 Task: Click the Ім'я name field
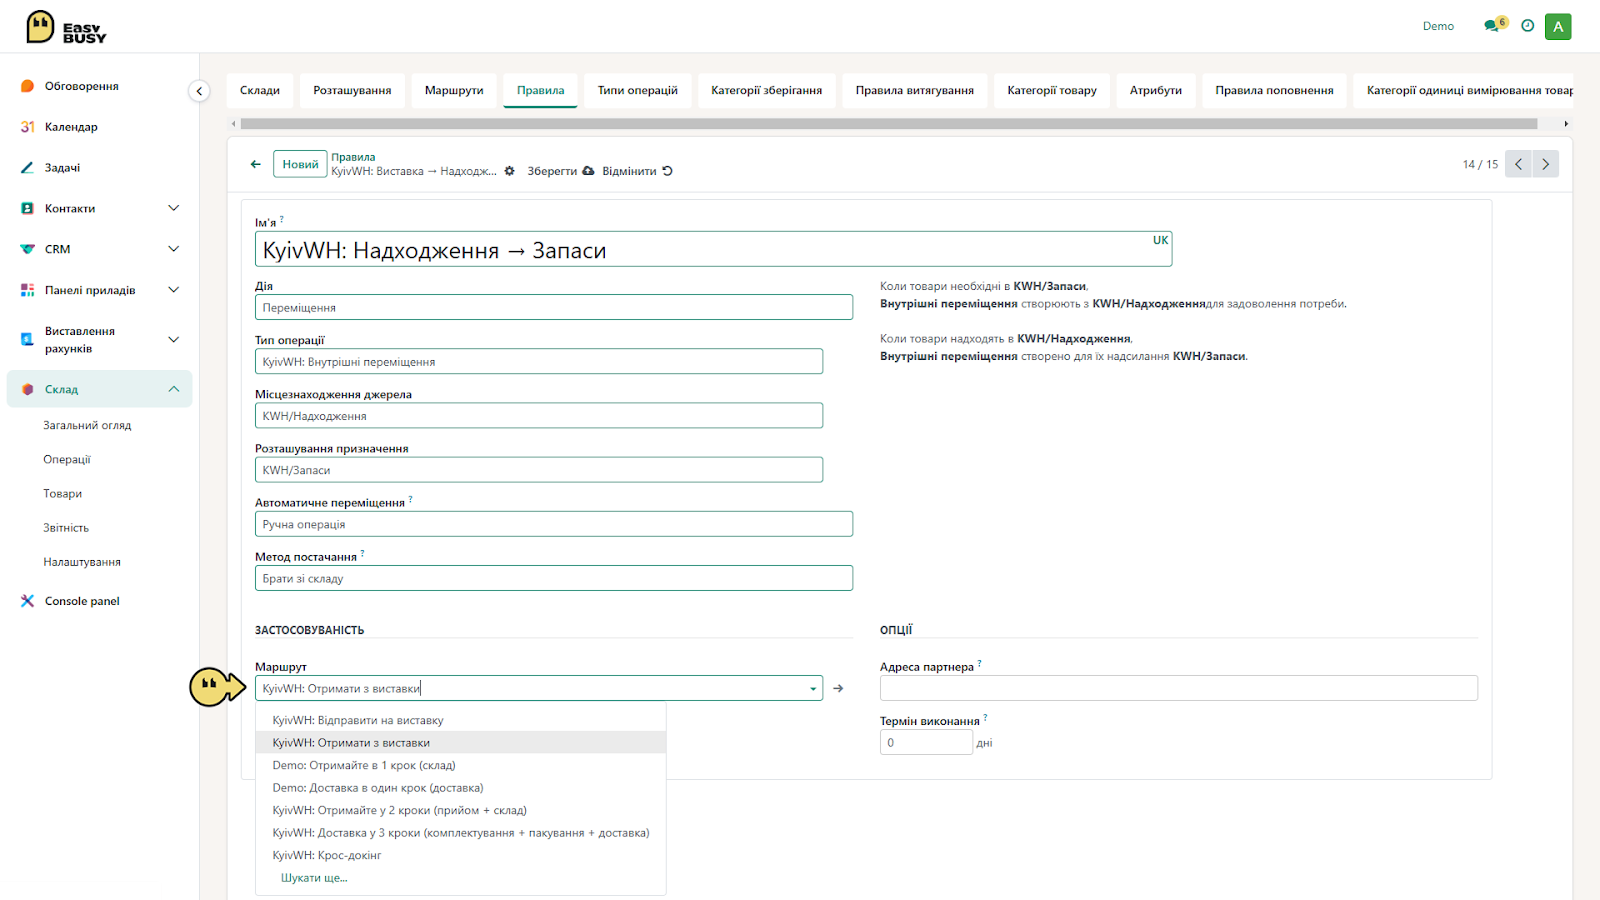[713, 249]
